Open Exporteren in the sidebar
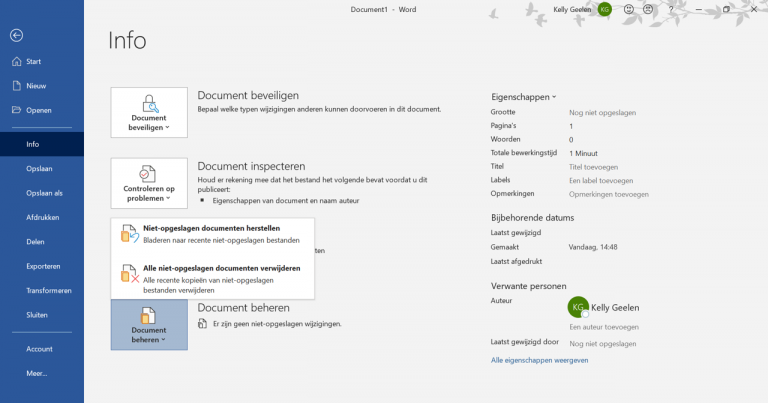This screenshot has width=768, height=403. (x=42, y=266)
